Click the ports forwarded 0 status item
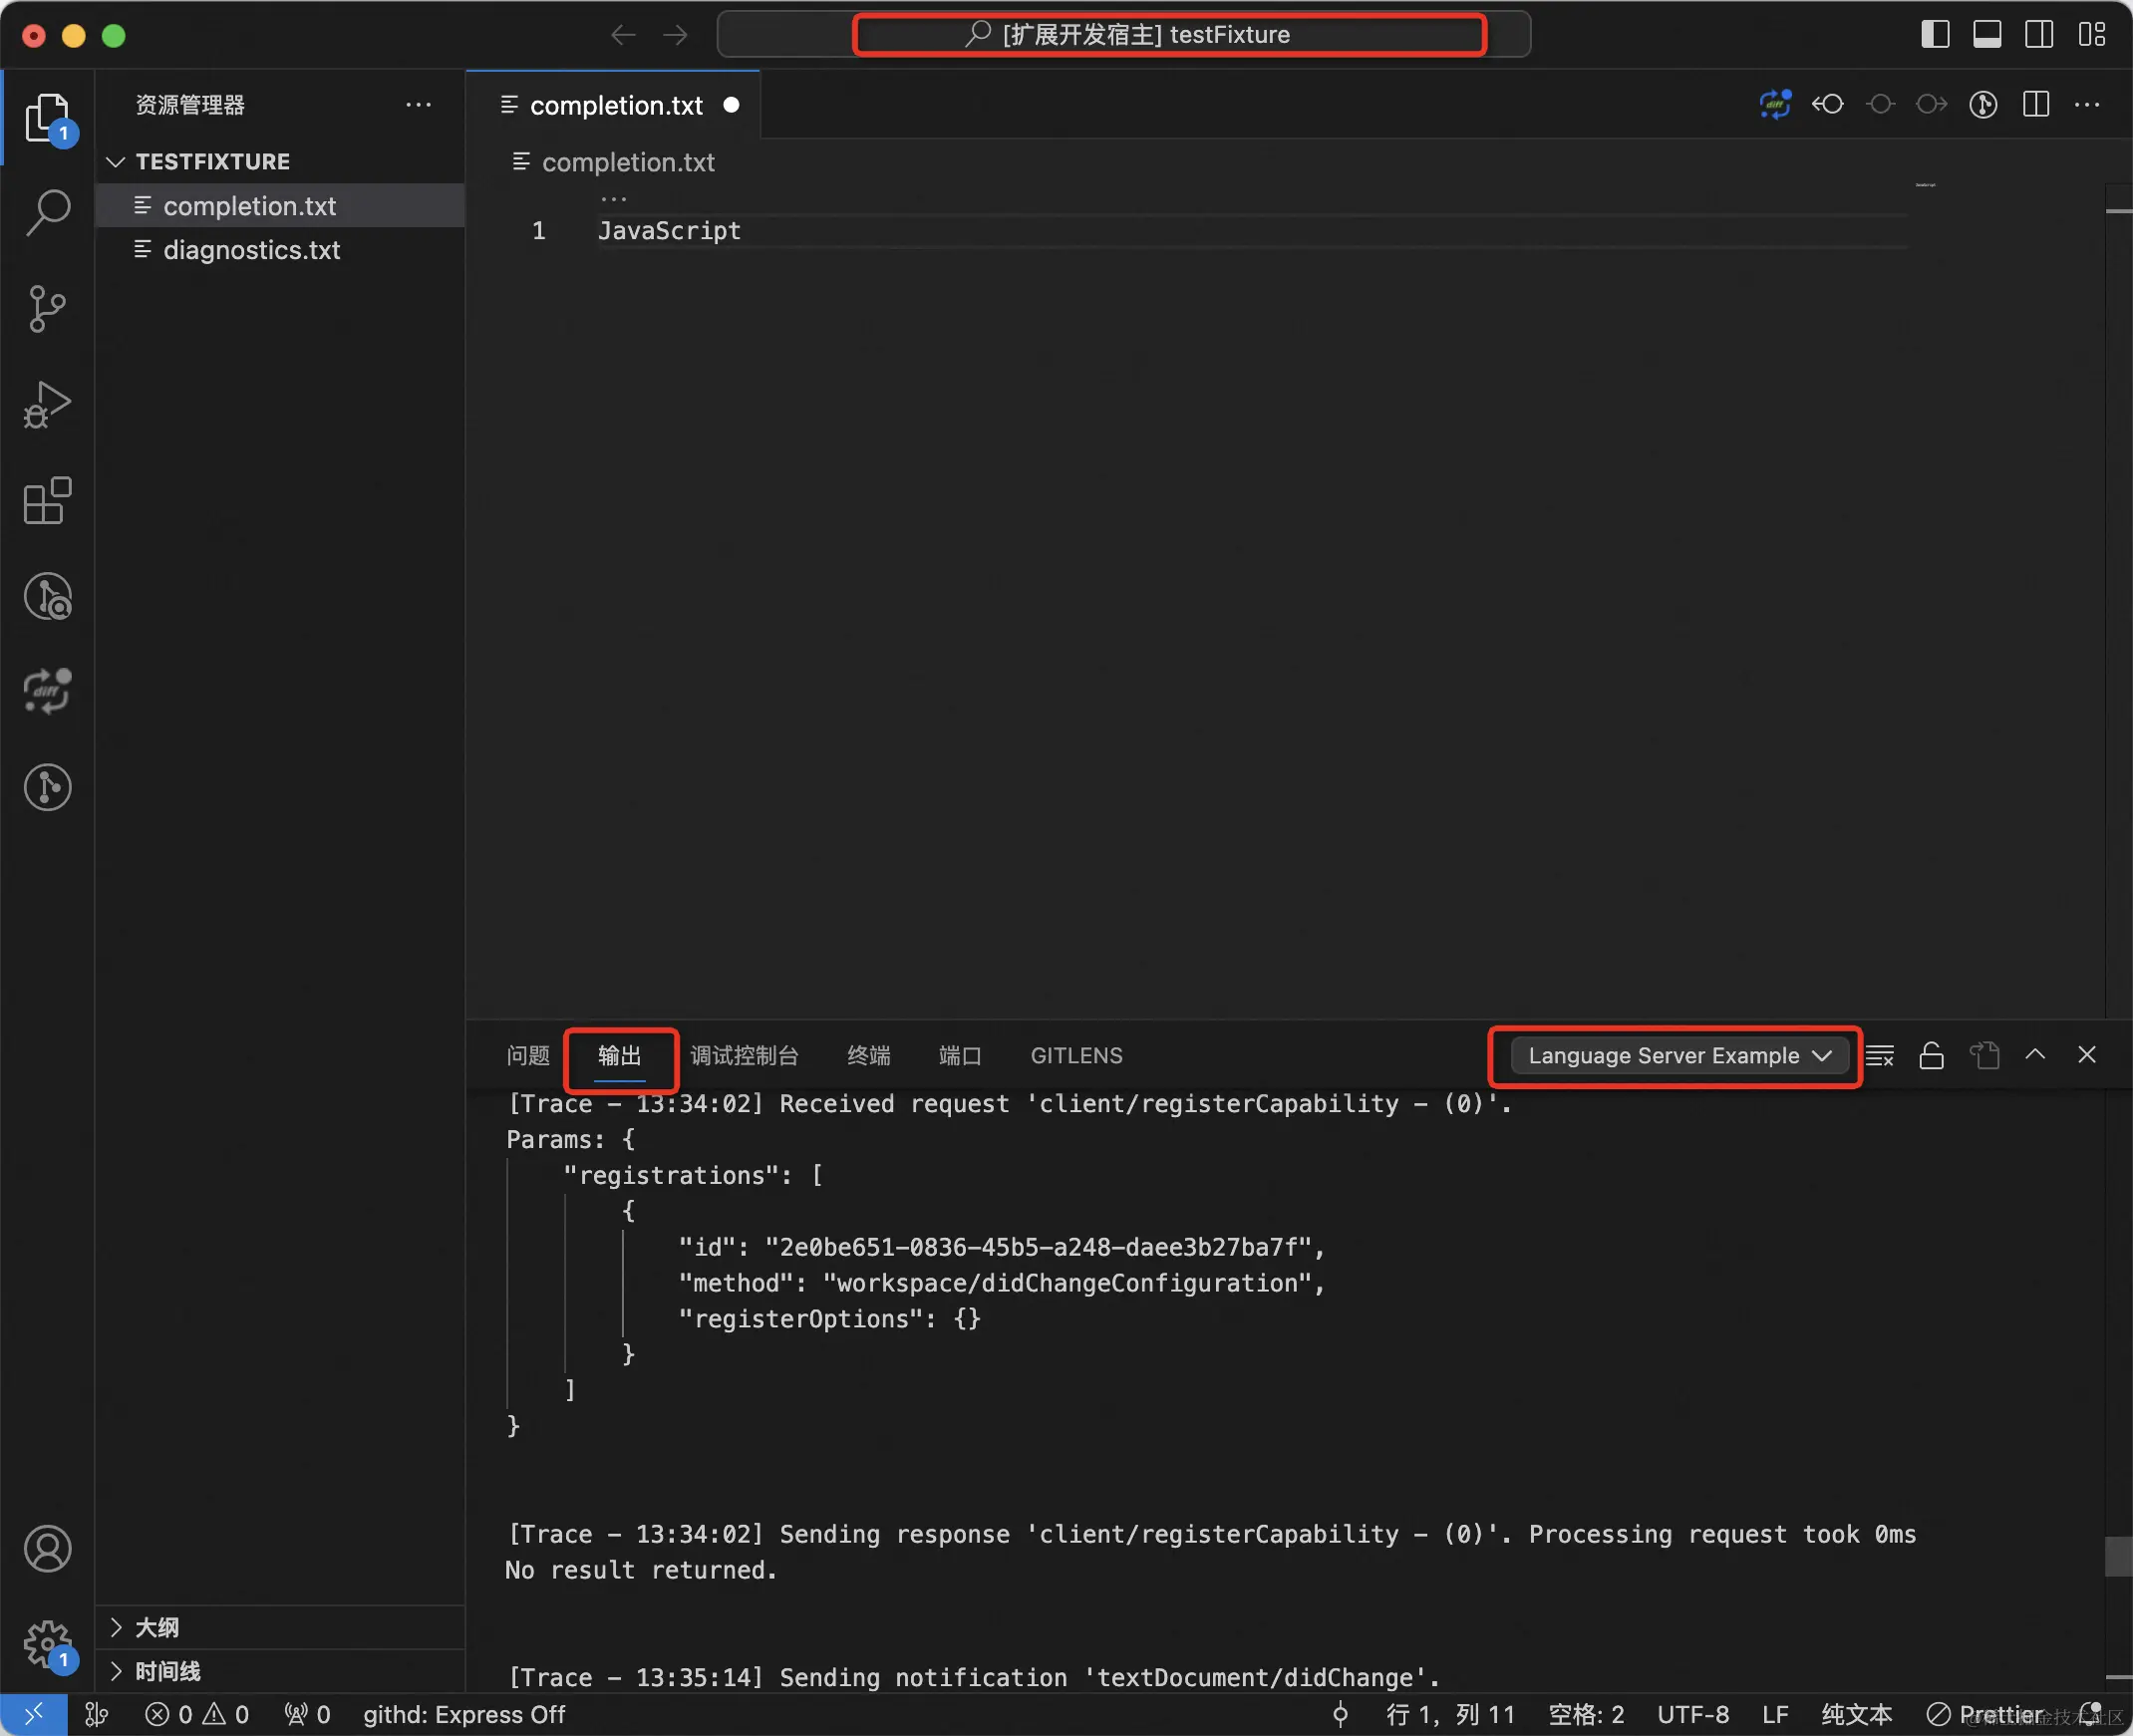The image size is (2133, 1736). tap(307, 1714)
